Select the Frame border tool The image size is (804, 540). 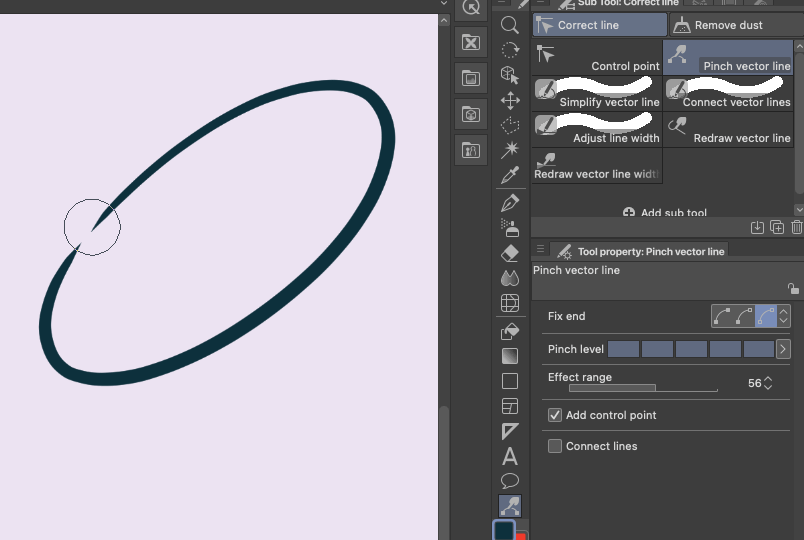[x=510, y=406]
